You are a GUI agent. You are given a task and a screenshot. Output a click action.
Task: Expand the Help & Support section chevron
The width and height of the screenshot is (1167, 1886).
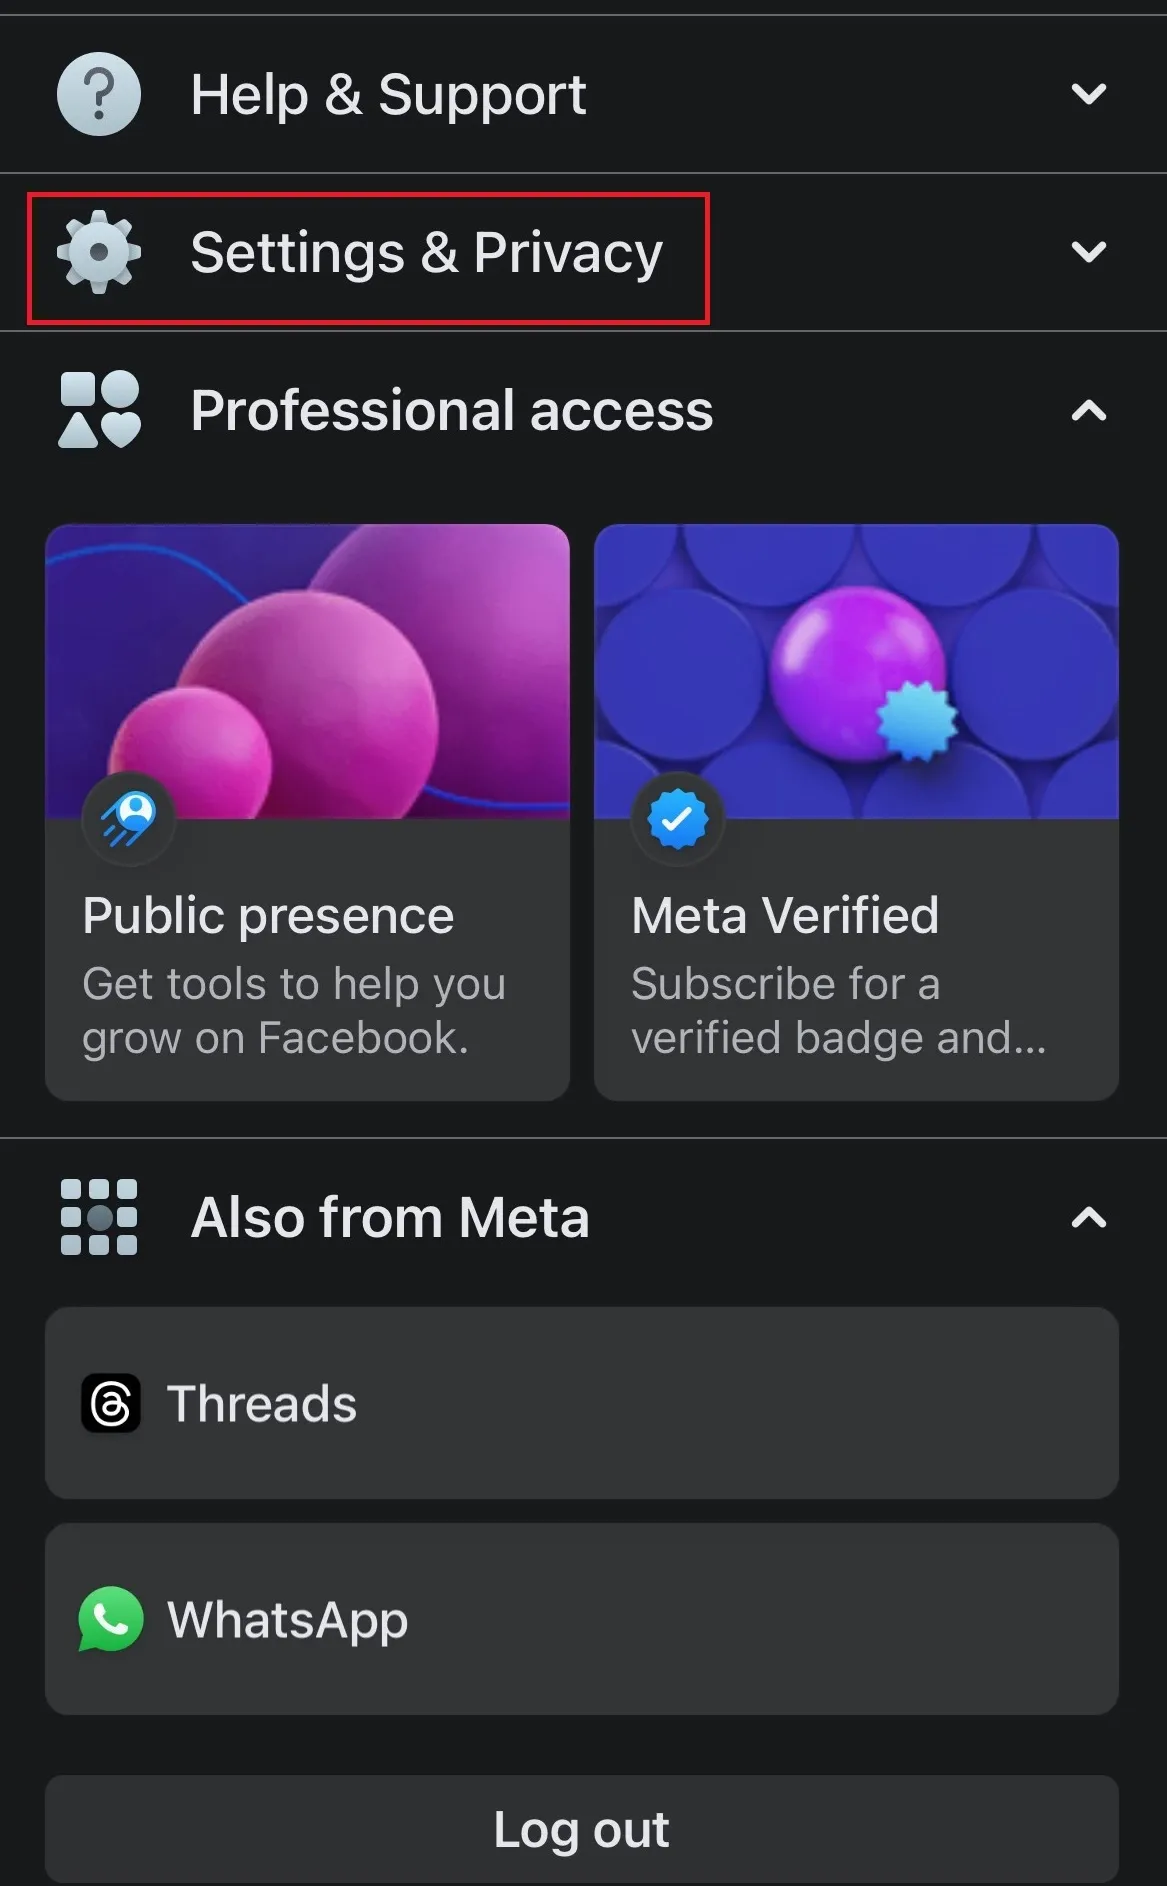coord(1088,94)
